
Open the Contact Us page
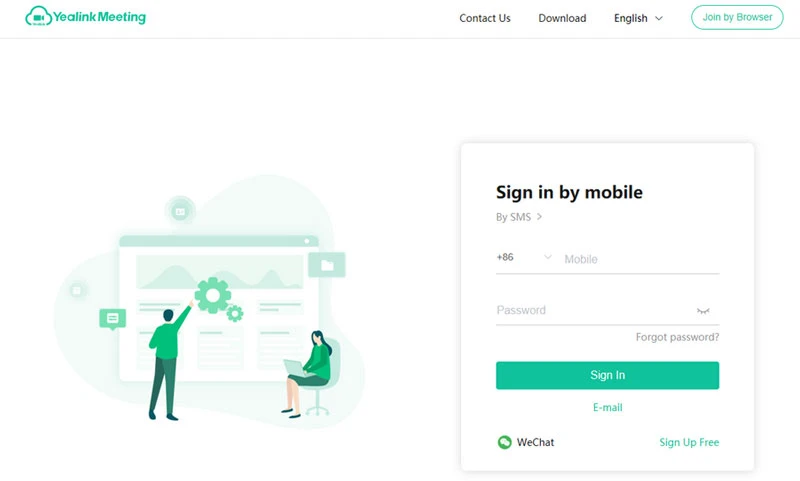[x=485, y=18]
